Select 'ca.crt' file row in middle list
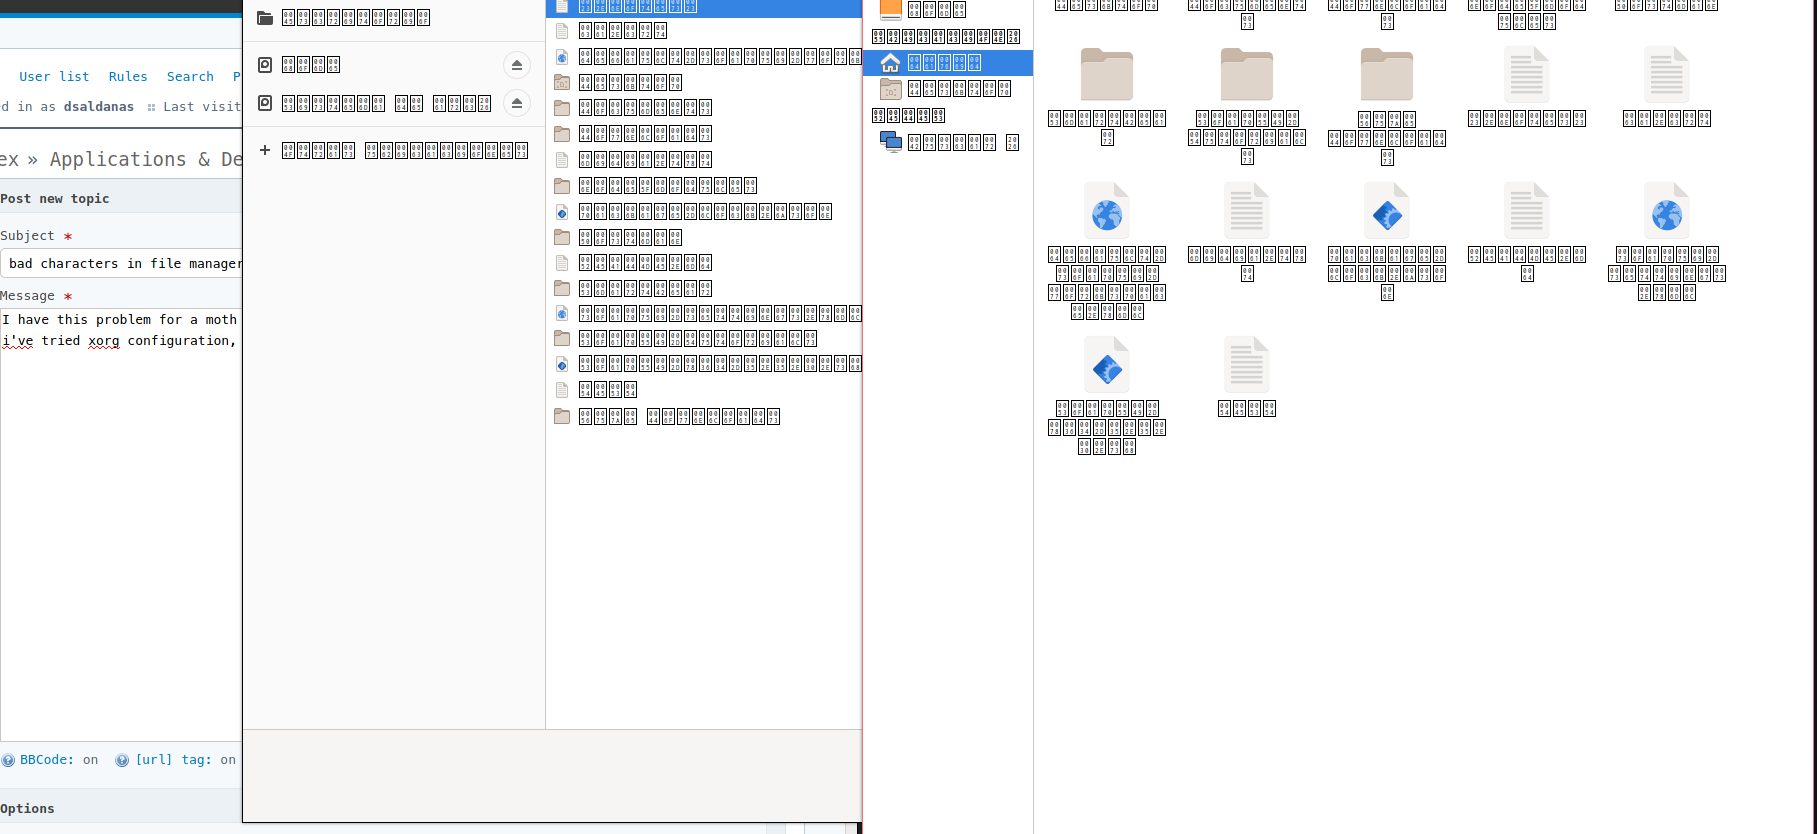This screenshot has height=834, width=1817. click(x=704, y=31)
